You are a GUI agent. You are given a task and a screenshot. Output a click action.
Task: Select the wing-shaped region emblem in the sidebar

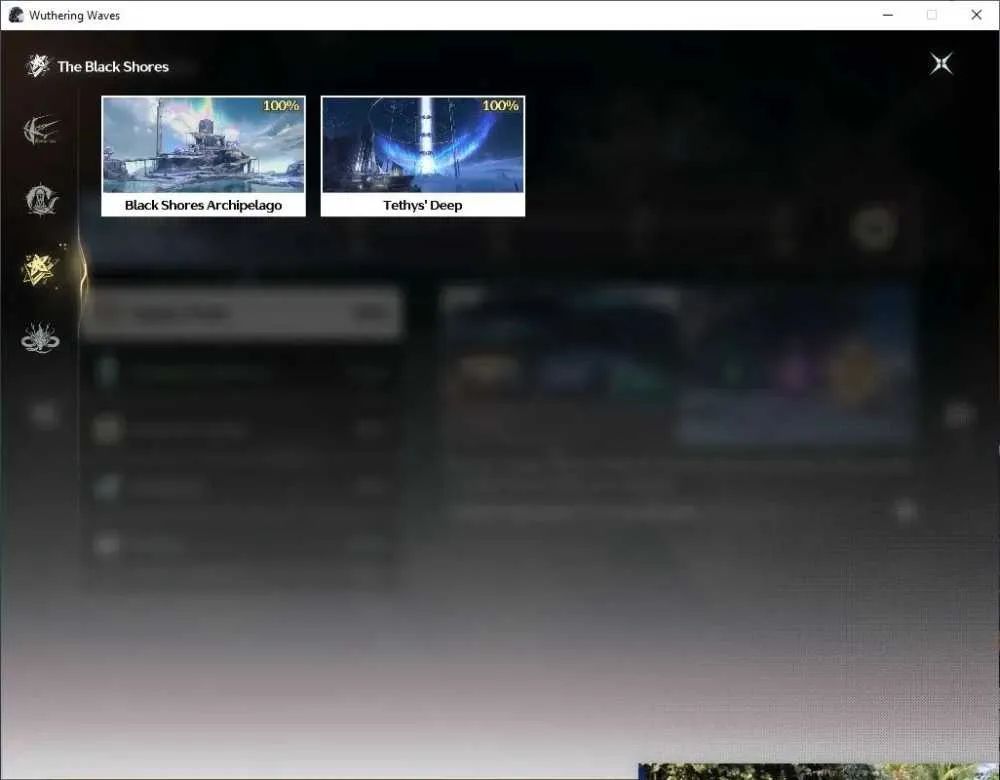(x=40, y=131)
